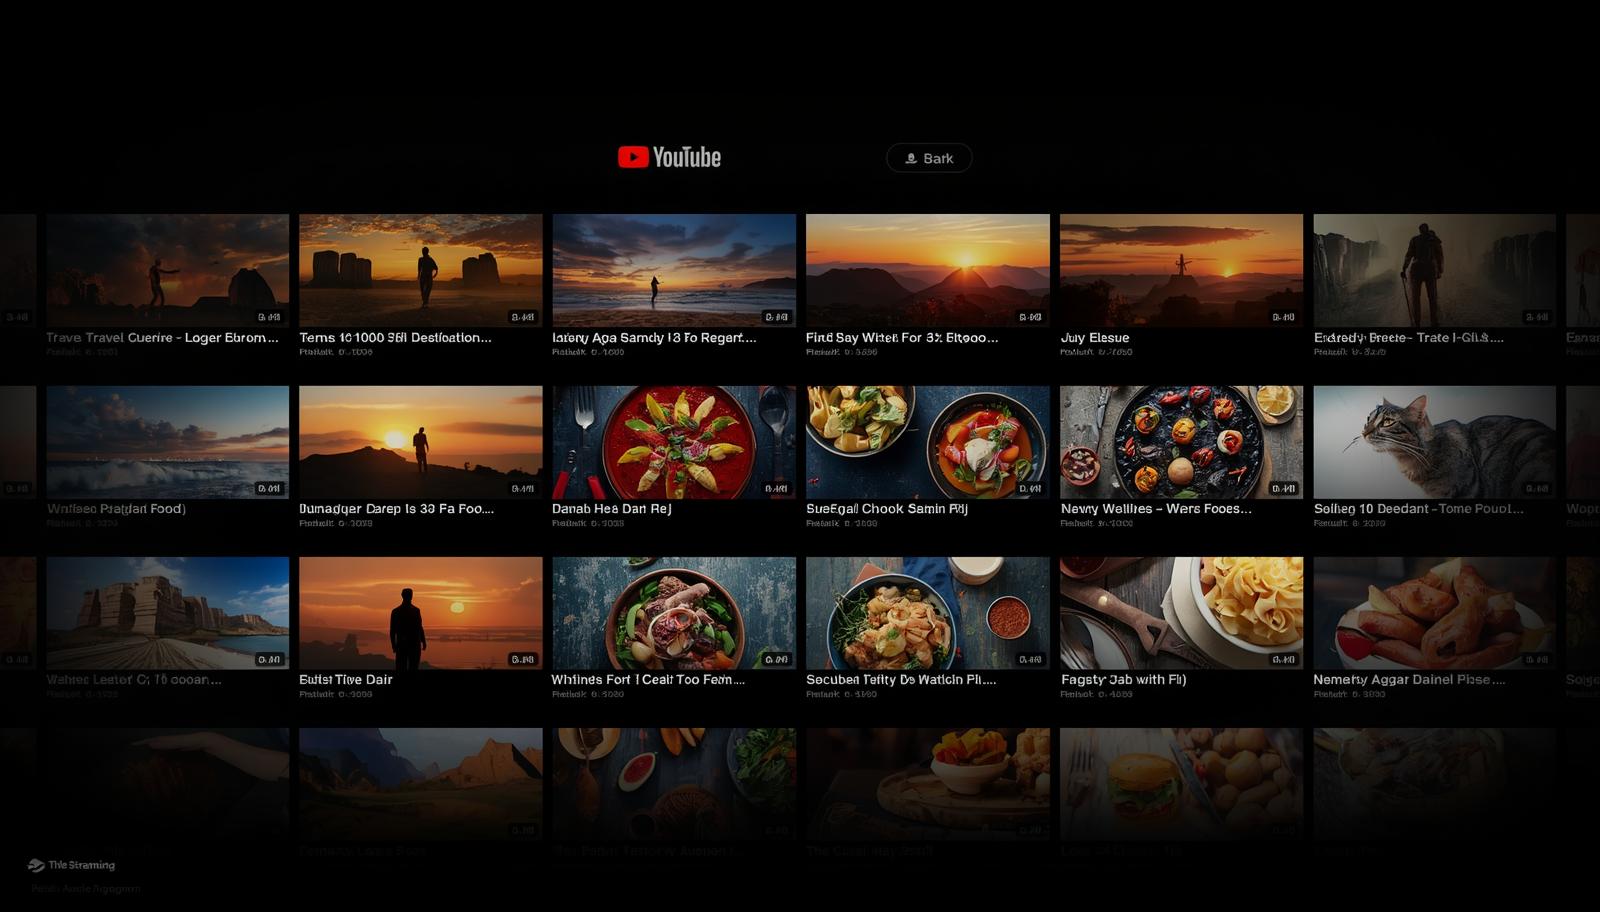Click the title "Whtlnes Fort I Cealt Too Fem...."
Viewport: 1600px width, 912px height.
[x=648, y=680]
